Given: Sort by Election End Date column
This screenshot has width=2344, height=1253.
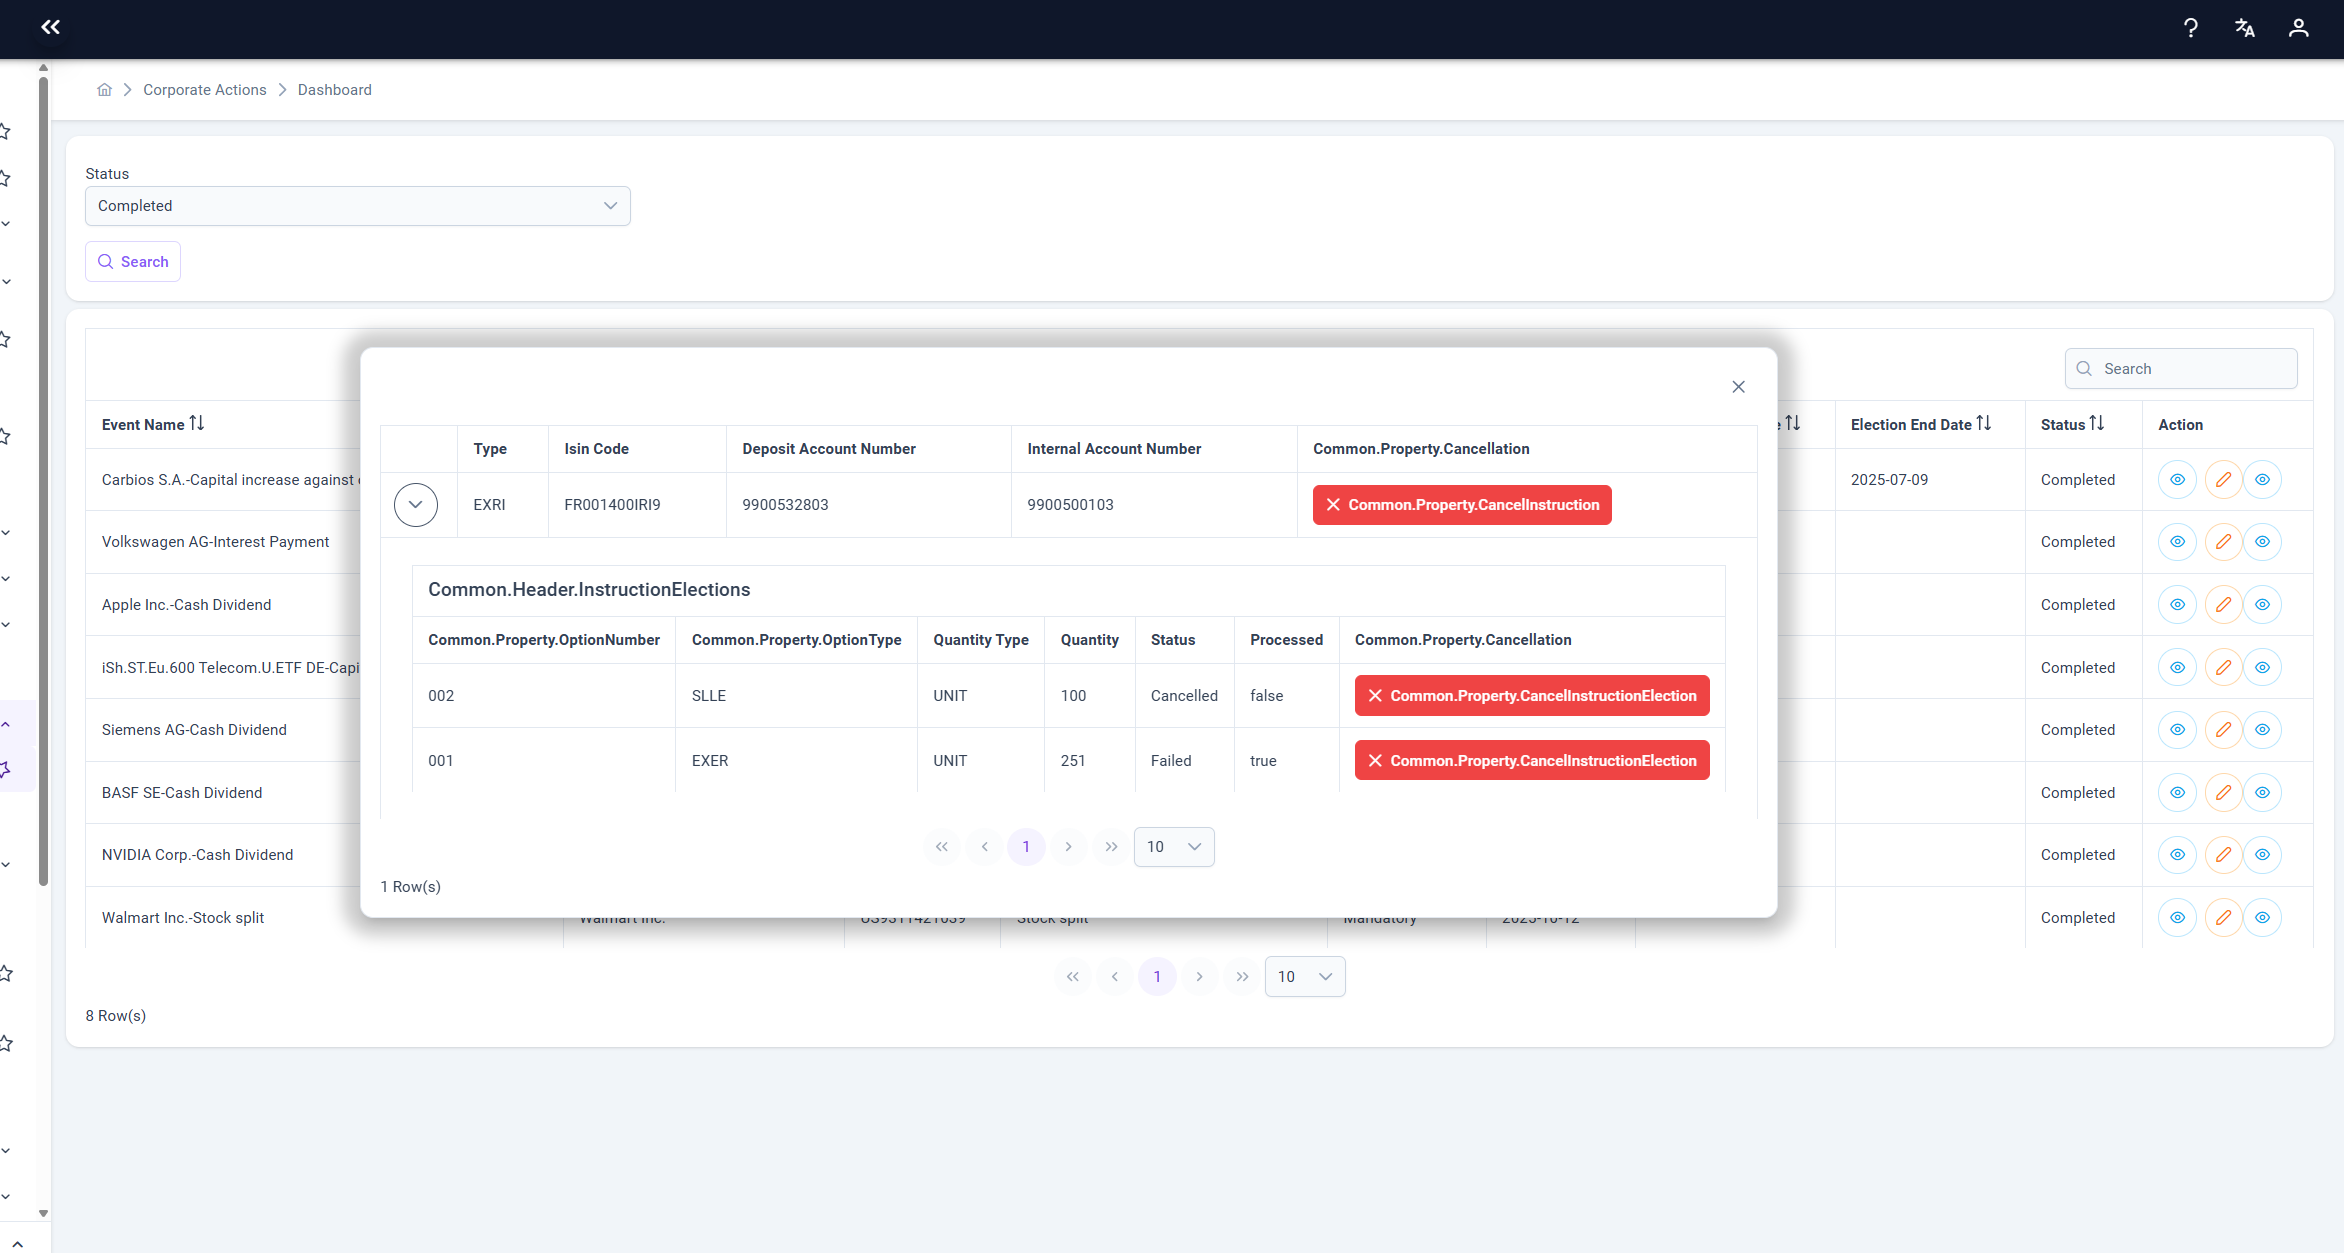Looking at the screenshot, I should pyautogui.click(x=1984, y=424).
